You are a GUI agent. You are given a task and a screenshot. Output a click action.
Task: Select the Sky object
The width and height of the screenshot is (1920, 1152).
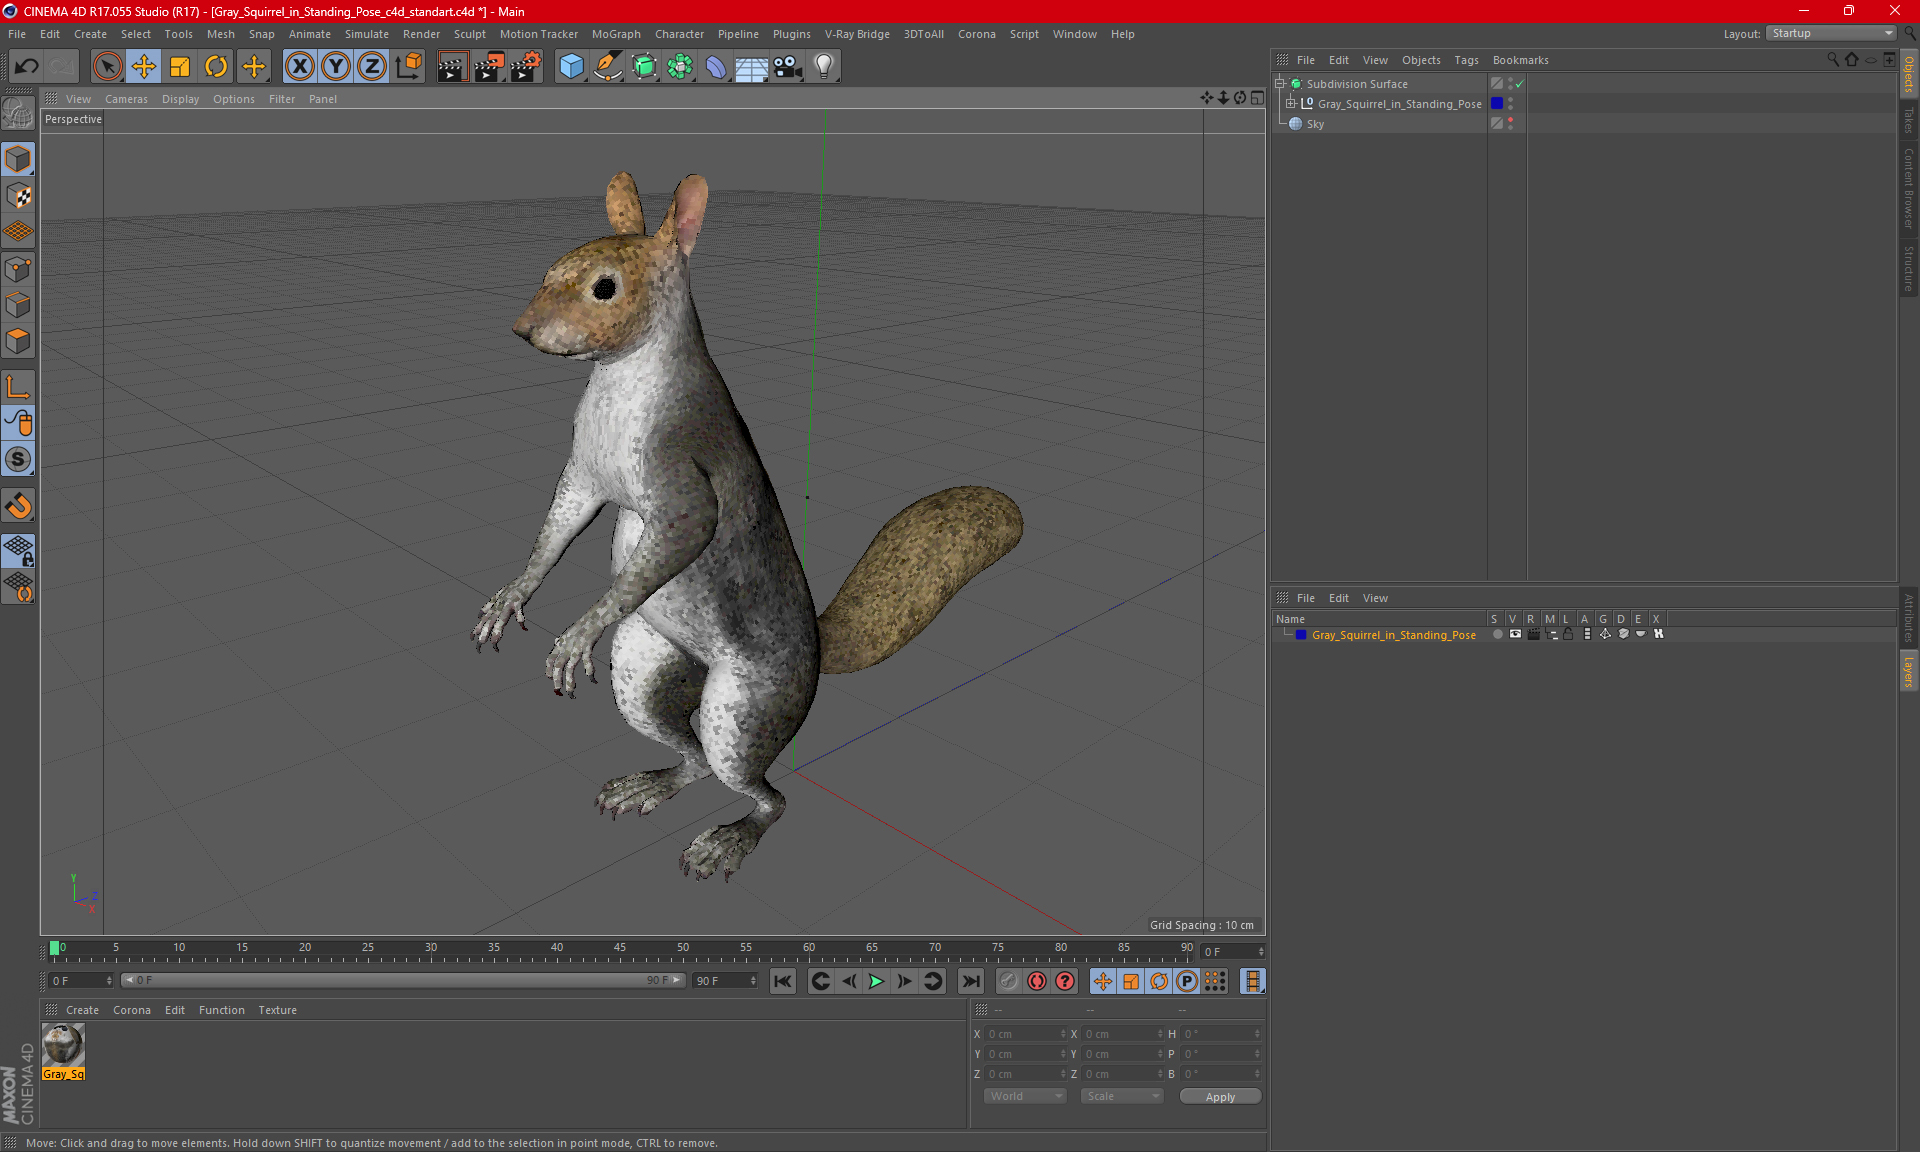[x=1315, y=124]
